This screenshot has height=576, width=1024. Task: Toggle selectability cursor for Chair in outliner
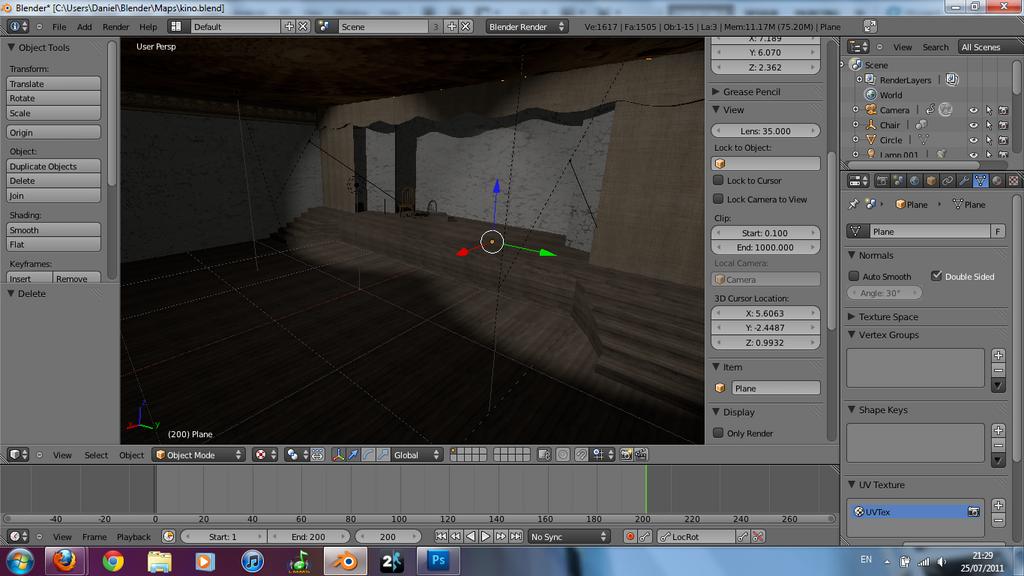coord(989,125)
